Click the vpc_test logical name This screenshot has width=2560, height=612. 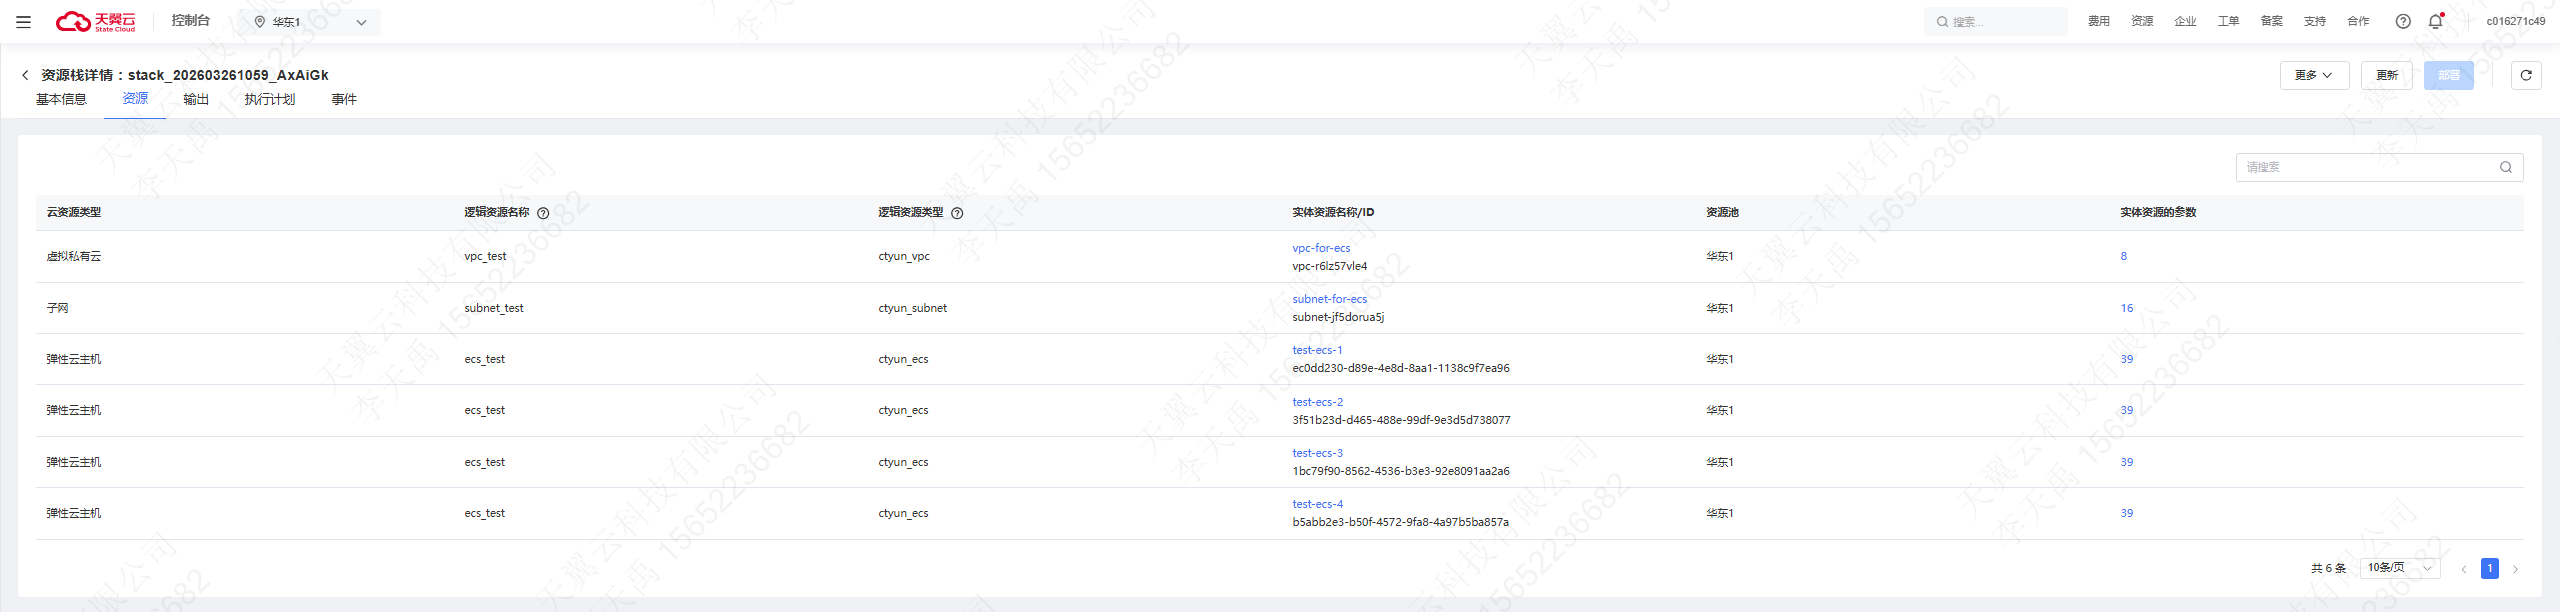tap(485, 256)
